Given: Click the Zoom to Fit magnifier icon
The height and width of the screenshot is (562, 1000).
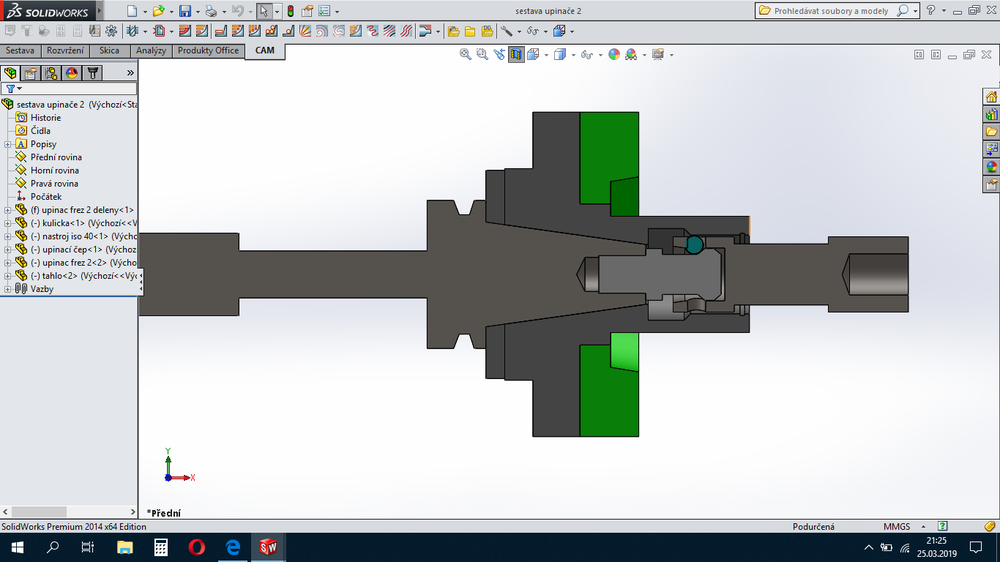Looking at the screenshot, I should pos(465,55).
